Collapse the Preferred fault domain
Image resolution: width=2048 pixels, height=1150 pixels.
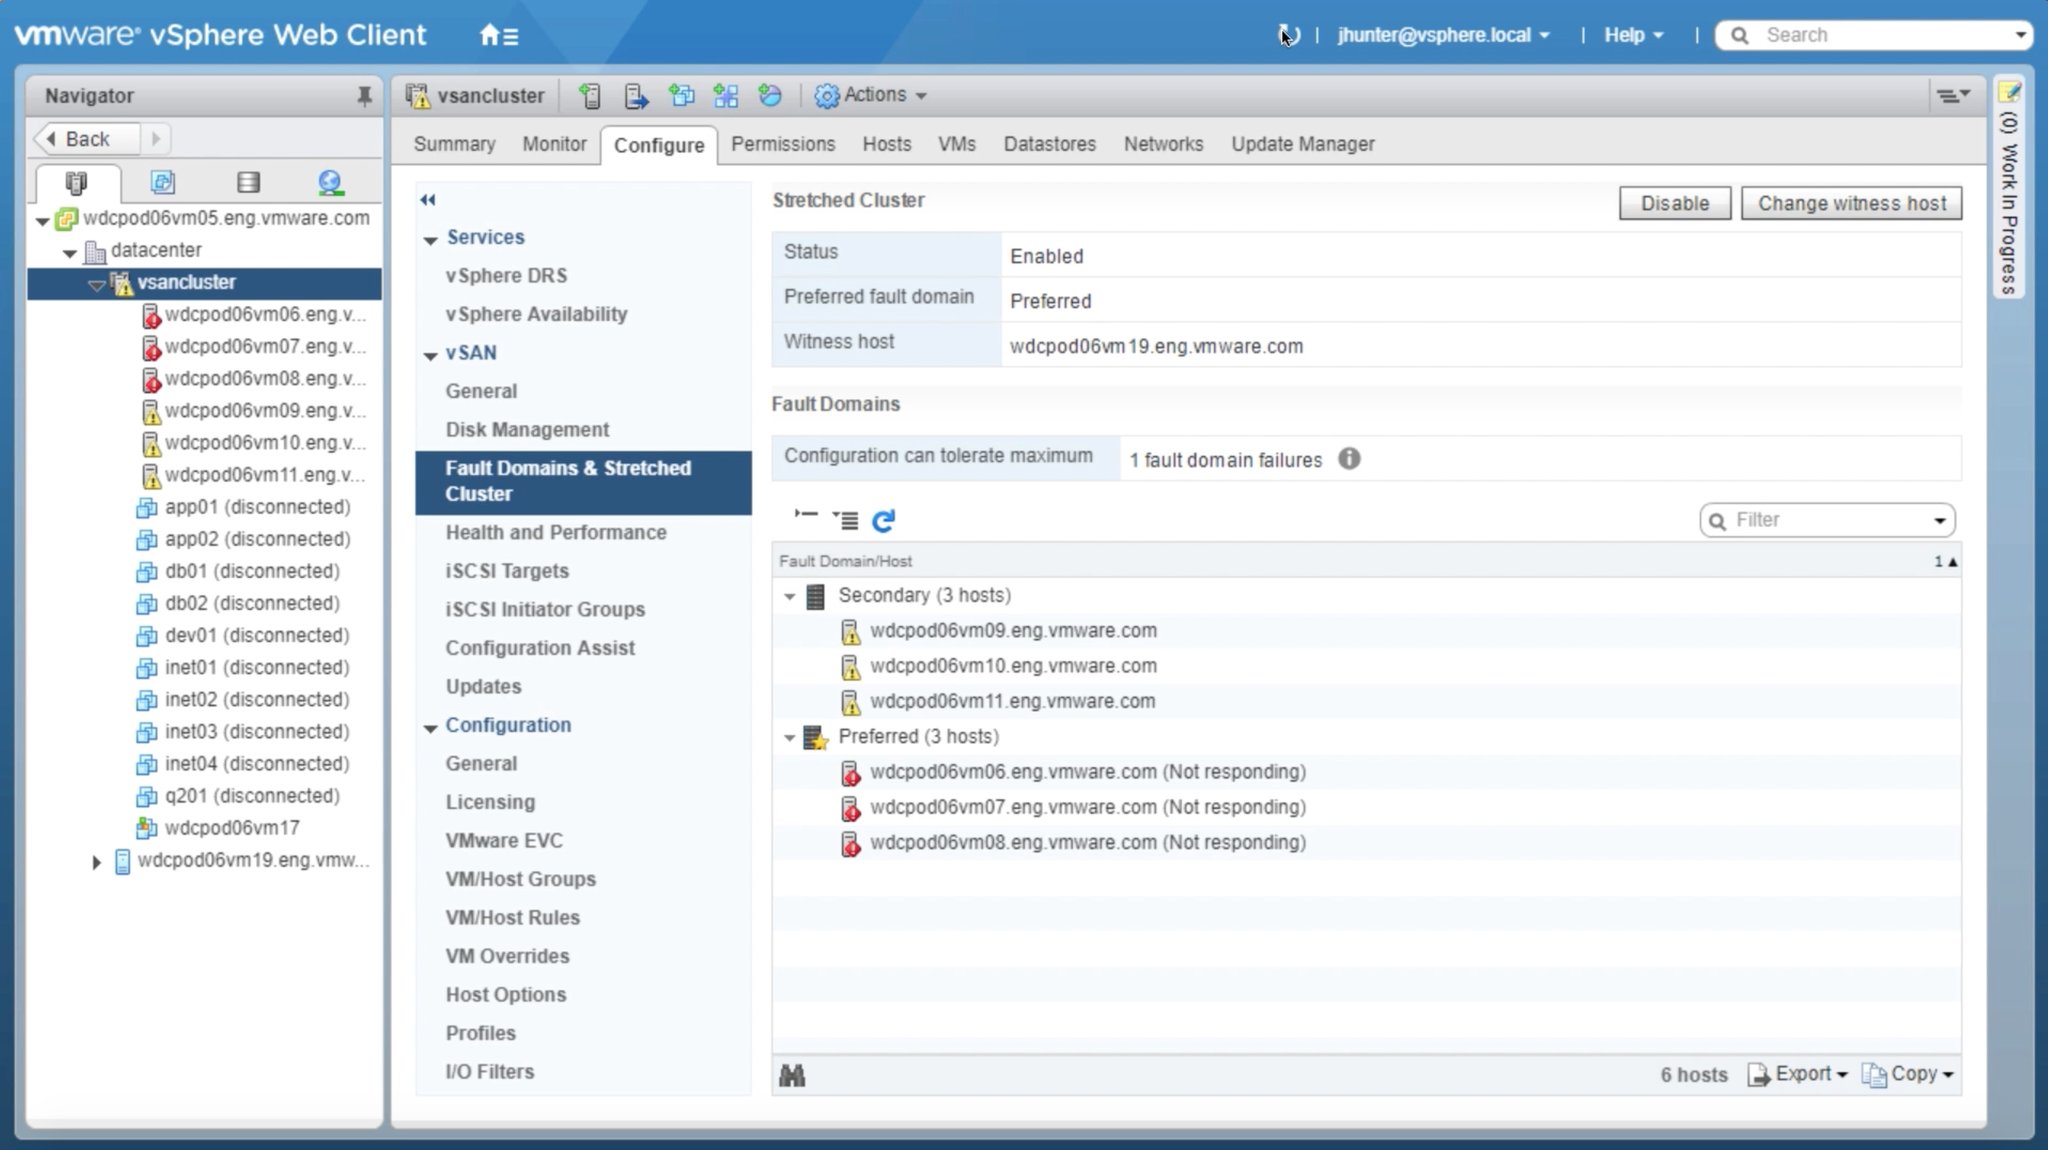(x=790, y=737)
